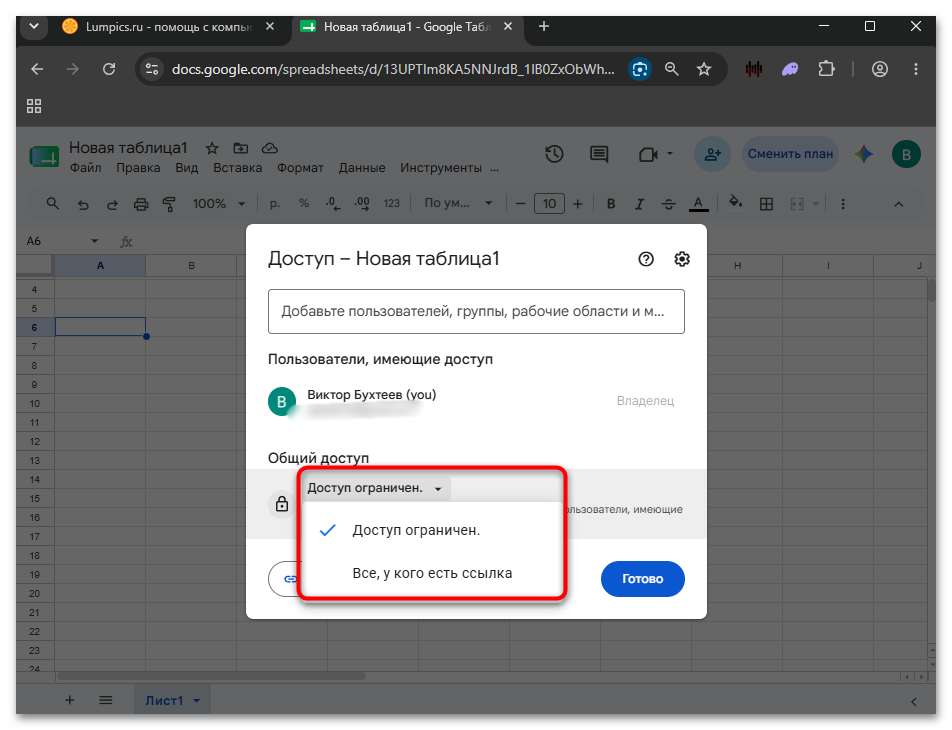The image size is (952, 730).
Task: Click the share person-plus icon
Action: (712, 154)
